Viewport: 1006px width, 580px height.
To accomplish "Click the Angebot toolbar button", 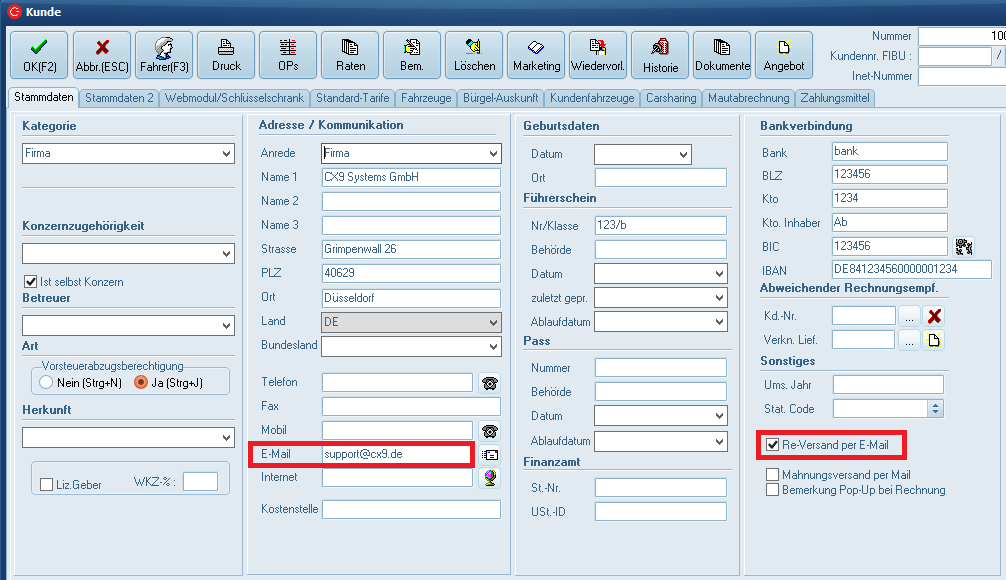I will tap(784, 55).
